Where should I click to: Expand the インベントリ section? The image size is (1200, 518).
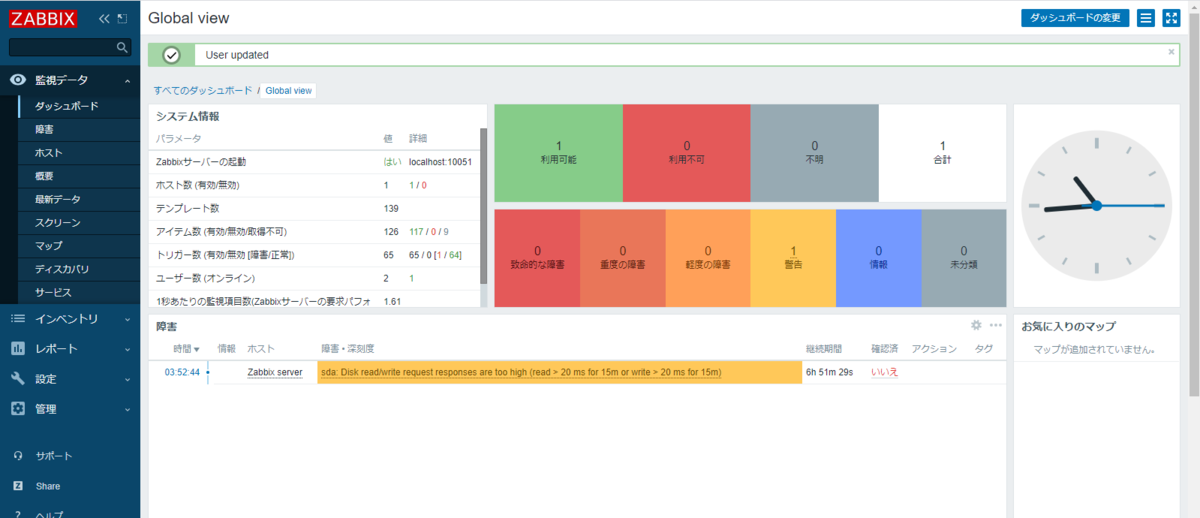[x=127, y=319]
